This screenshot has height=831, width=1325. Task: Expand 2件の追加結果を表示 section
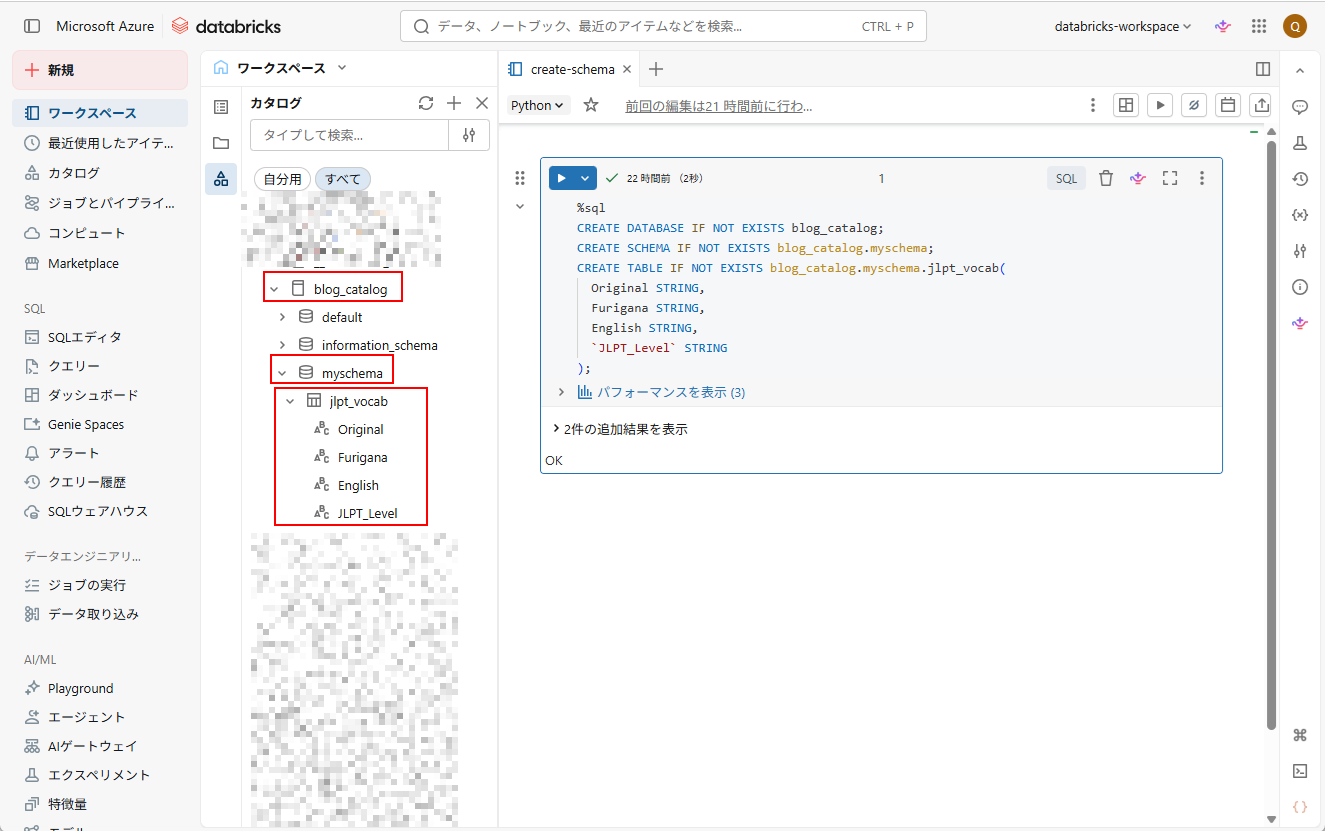(x=620, y=429)
